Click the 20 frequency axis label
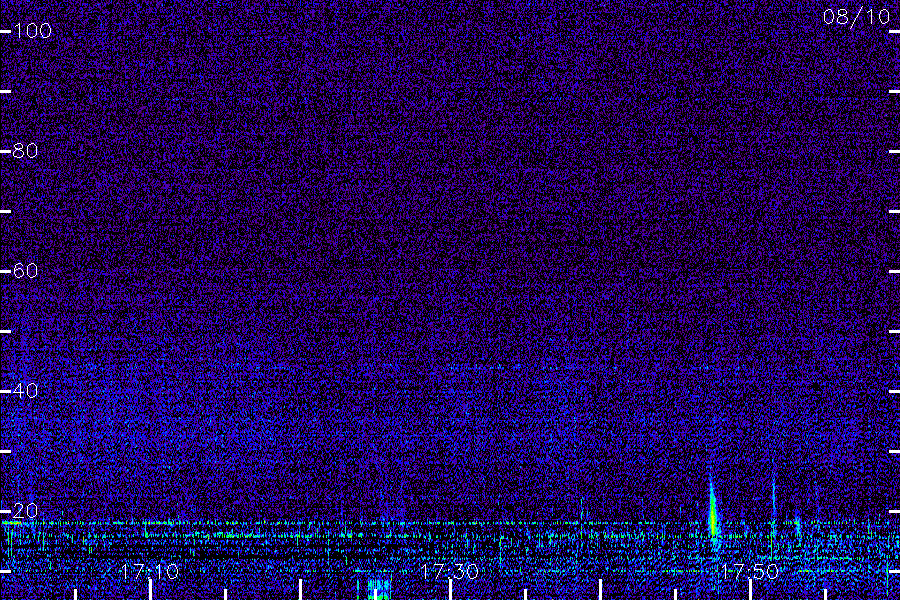Image resolution: width=900 pixels, height=600 pixels. pos(25,510)
